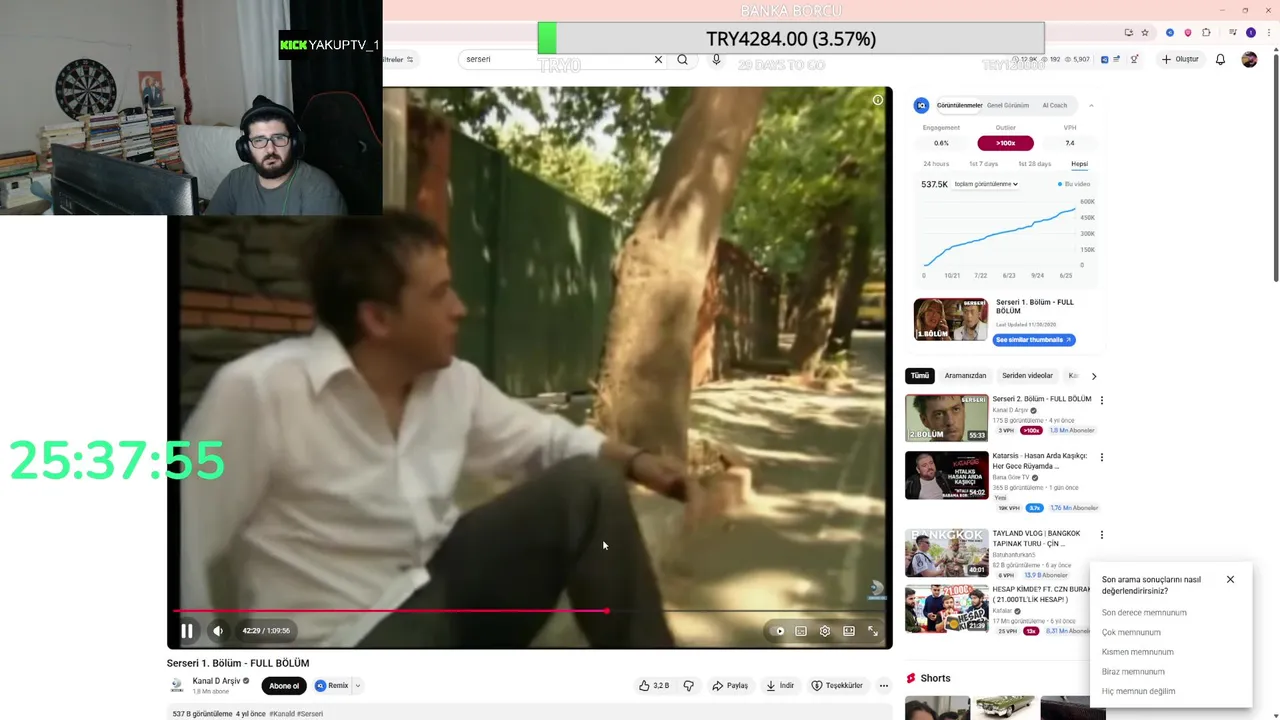
Task: Select the 24 hours time range
Action: pos(936,164)
